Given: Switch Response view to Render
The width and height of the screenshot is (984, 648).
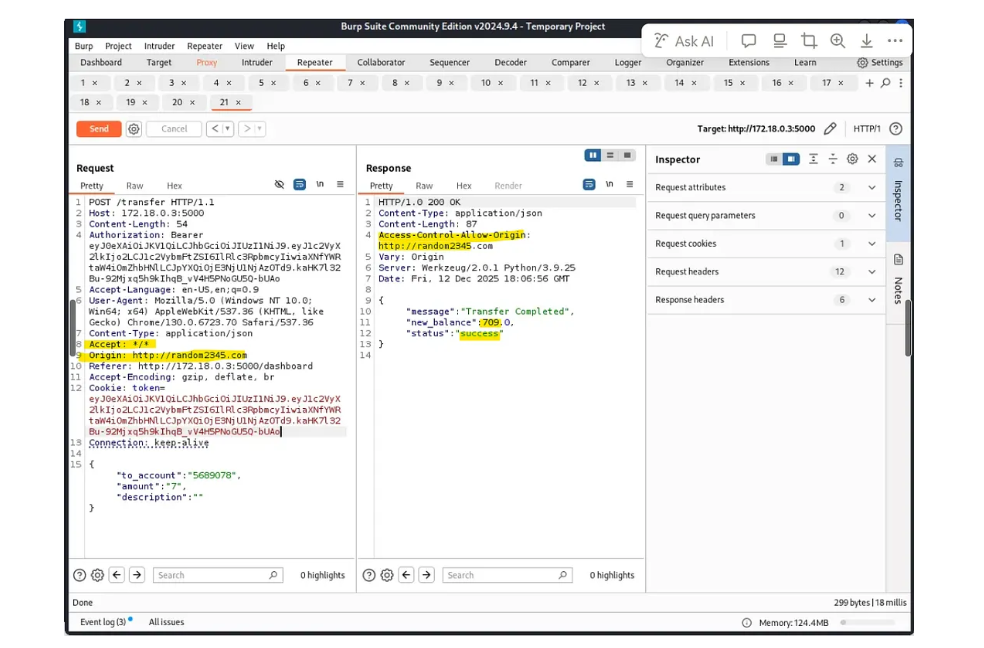Looking at the screenshot, I should [x=508, y=186].
